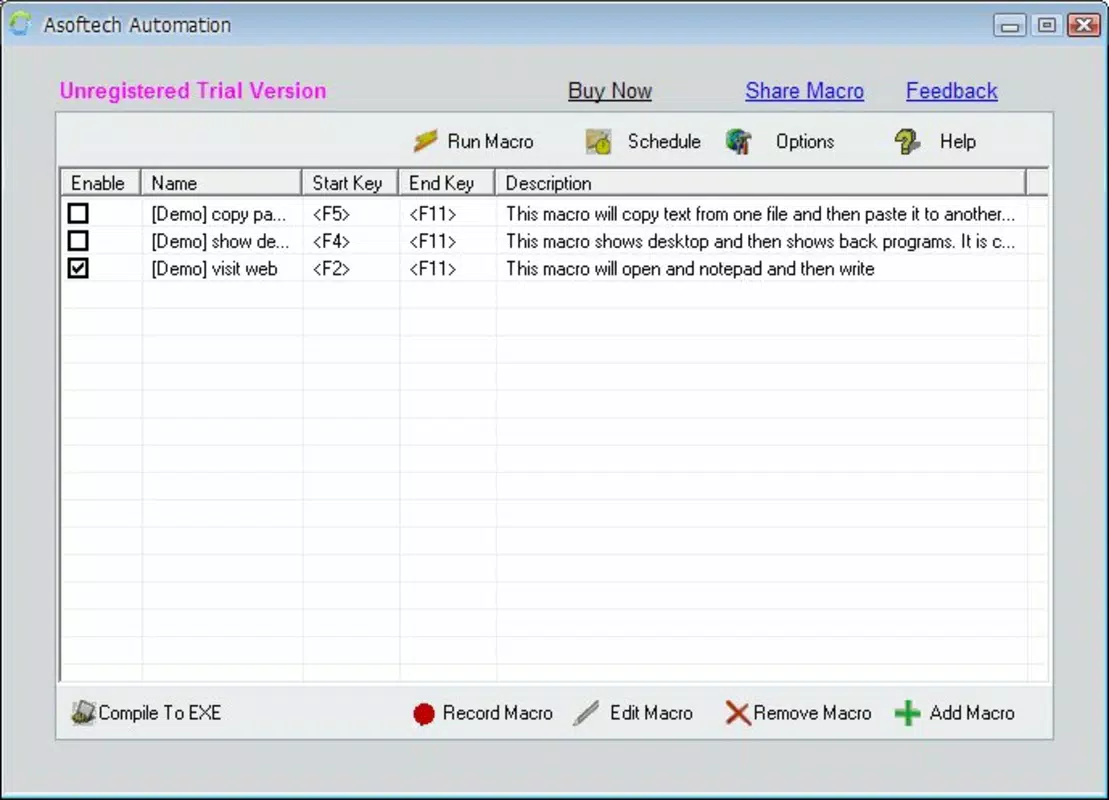
Task: Sort by the Enable column header
Action: point(100,183)
